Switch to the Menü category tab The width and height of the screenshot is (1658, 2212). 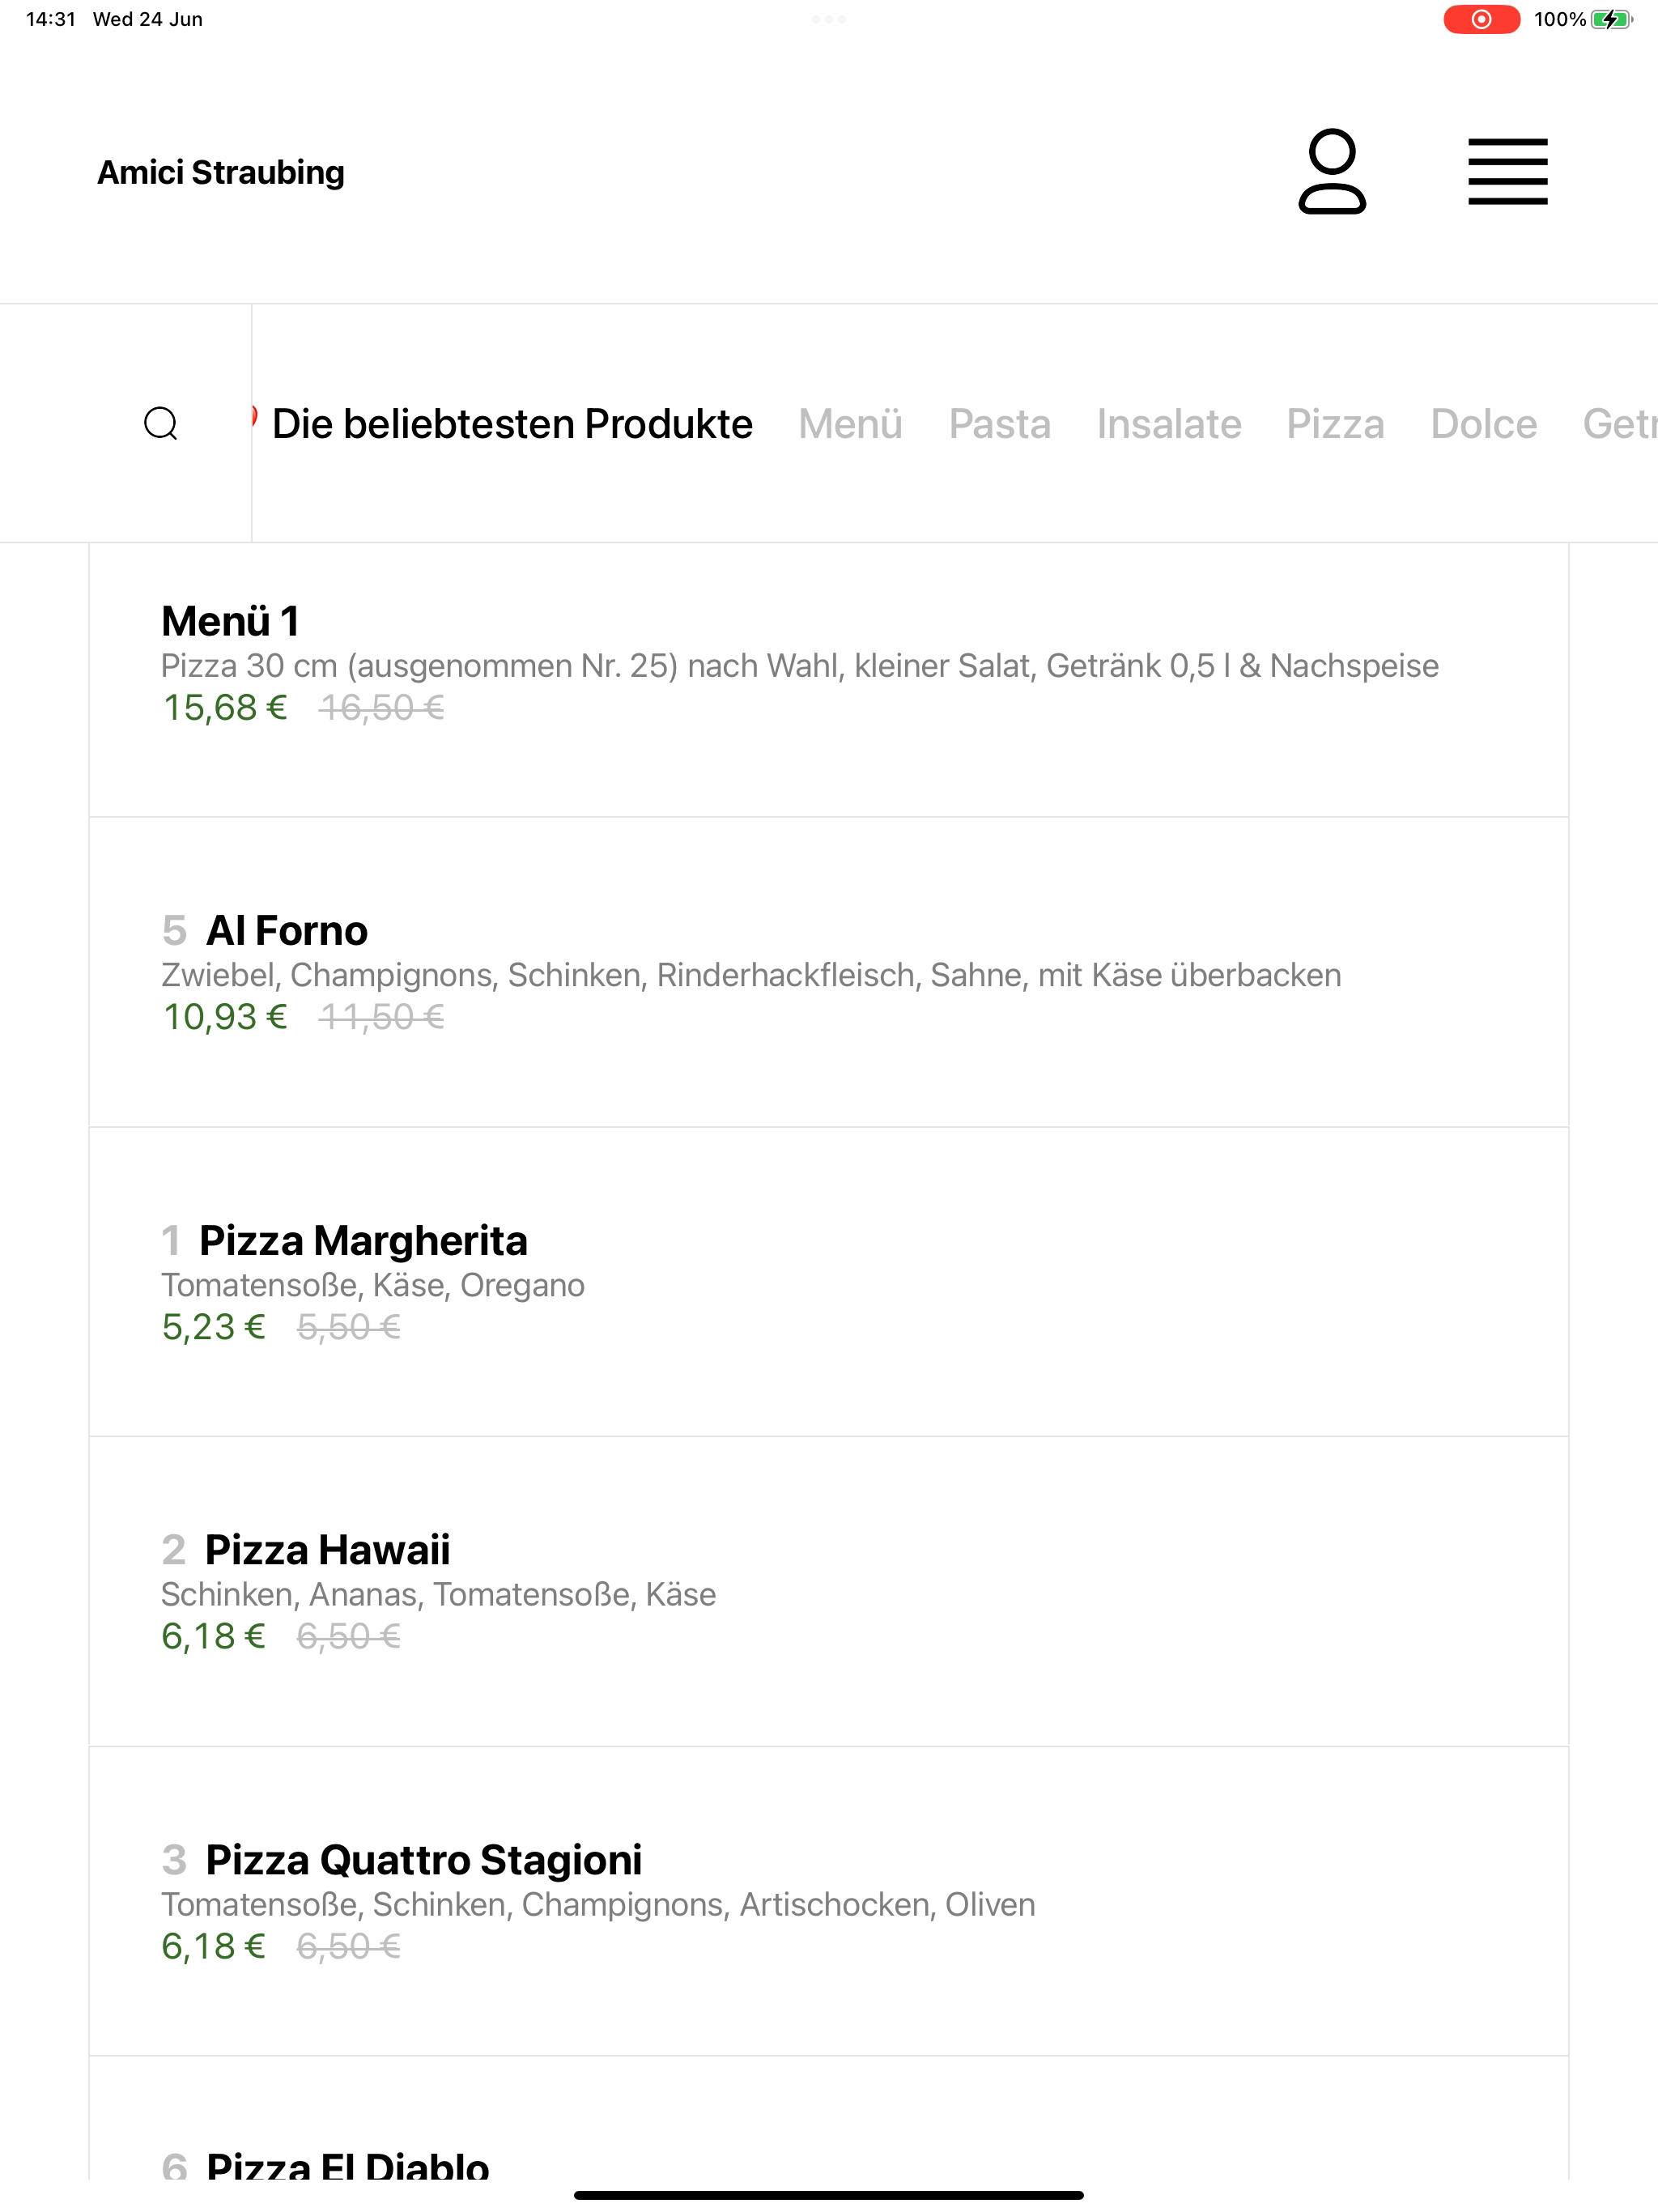click(850, 424)
